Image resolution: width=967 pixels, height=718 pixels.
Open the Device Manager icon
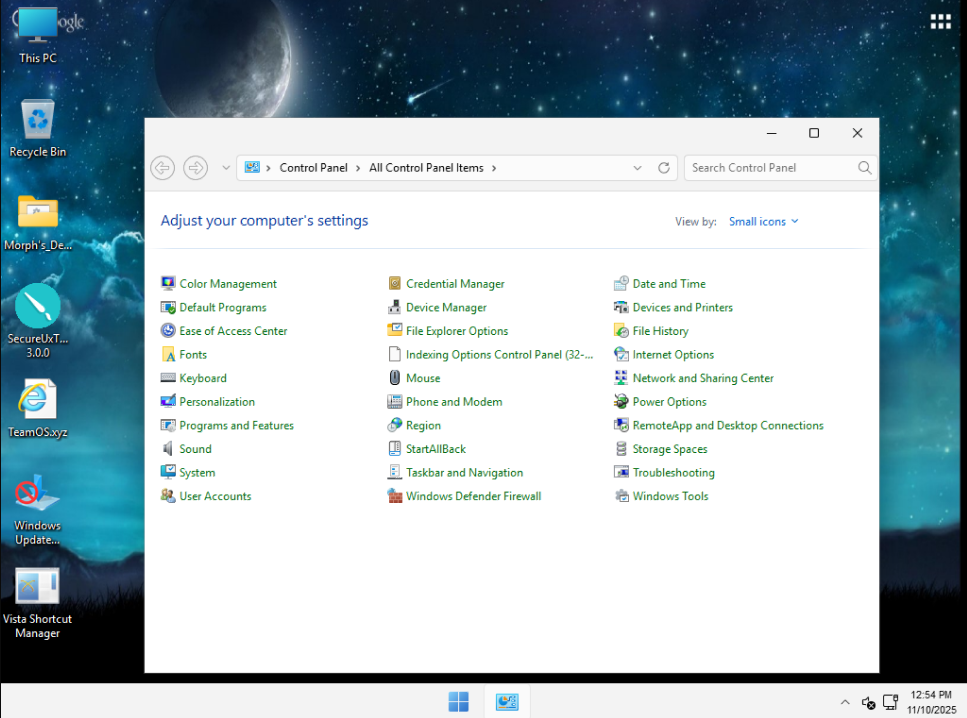point(395,308)
